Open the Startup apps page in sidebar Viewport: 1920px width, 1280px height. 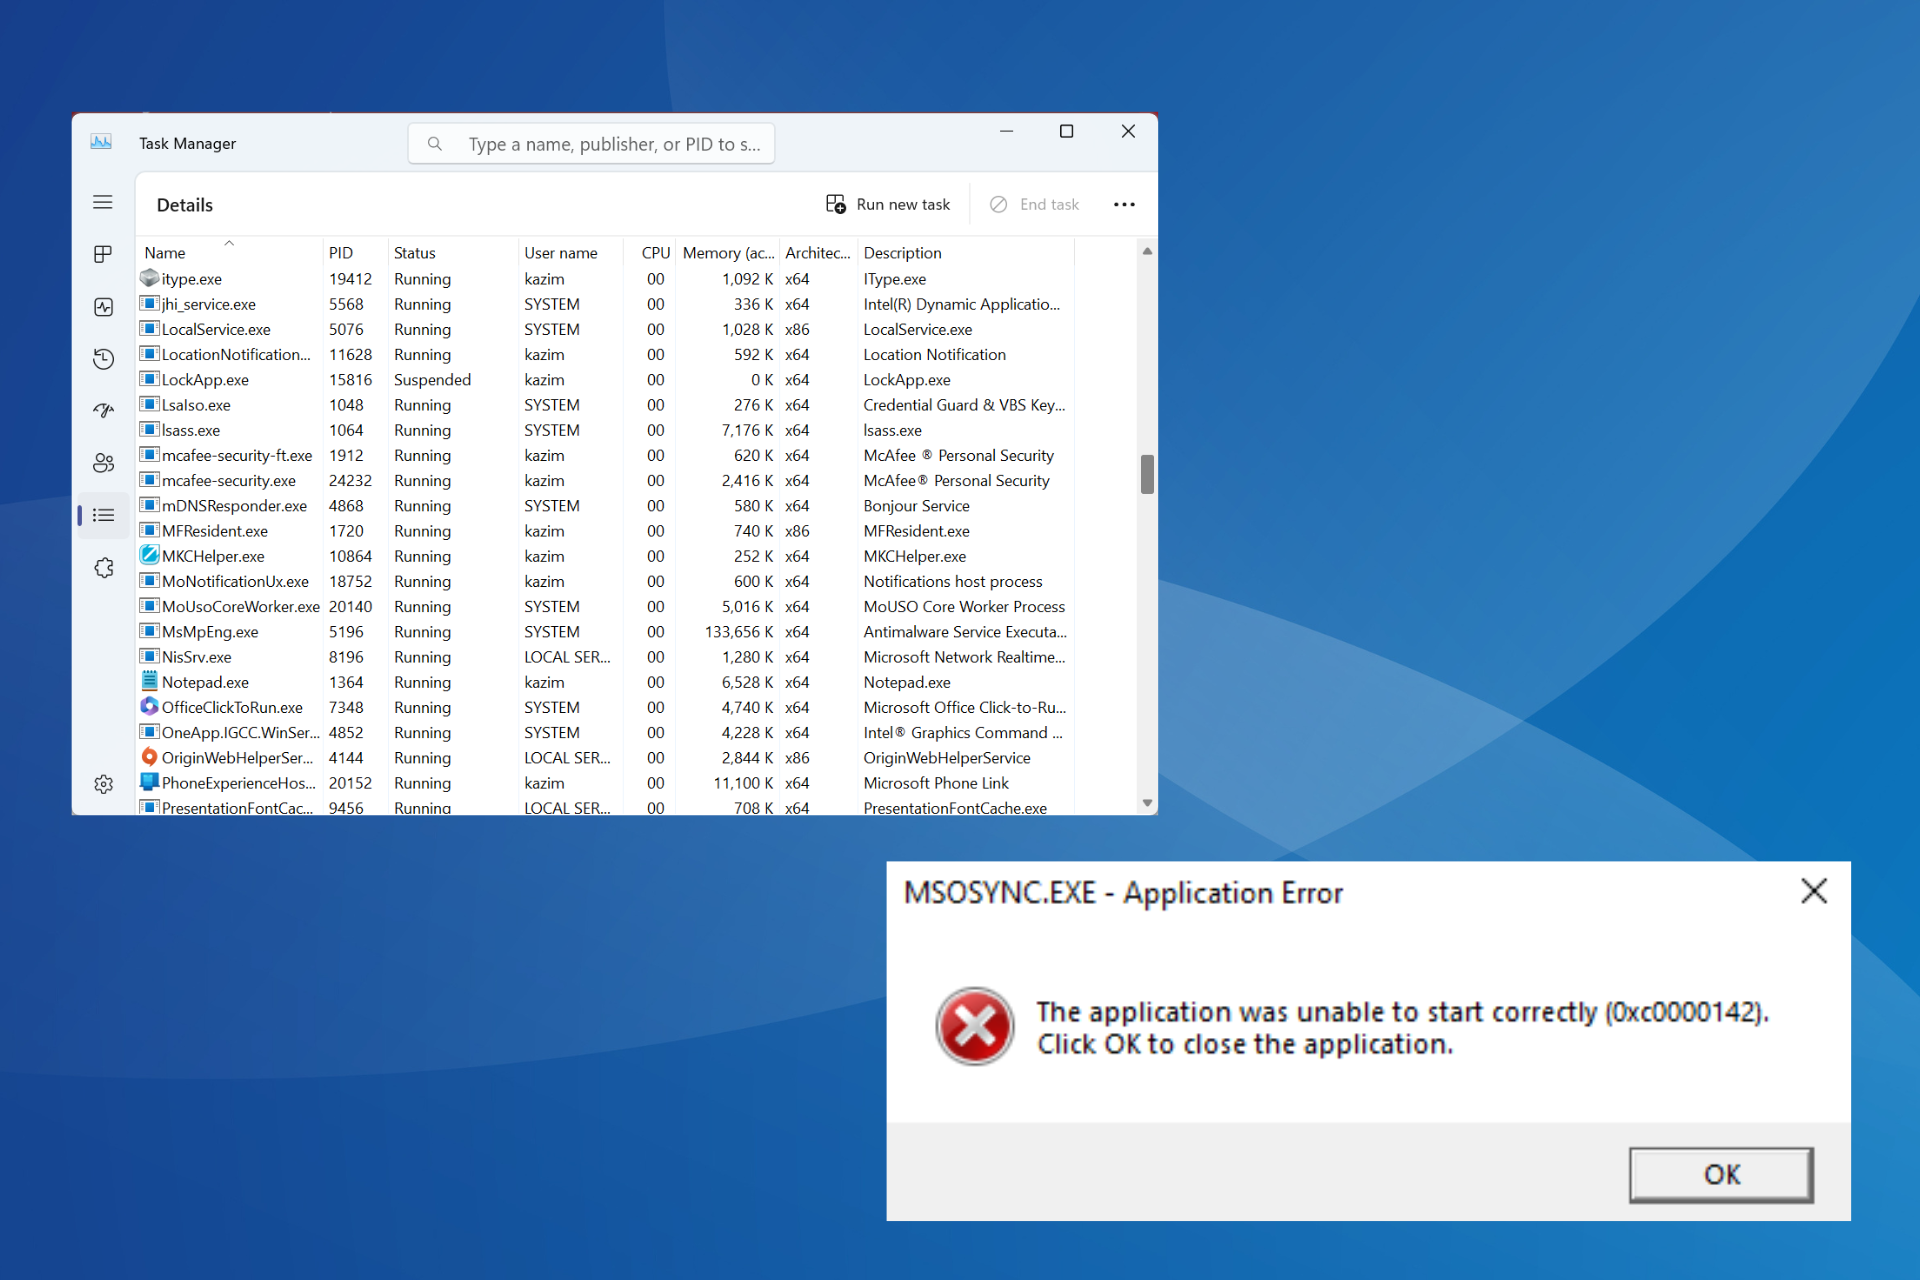[103, 411]
